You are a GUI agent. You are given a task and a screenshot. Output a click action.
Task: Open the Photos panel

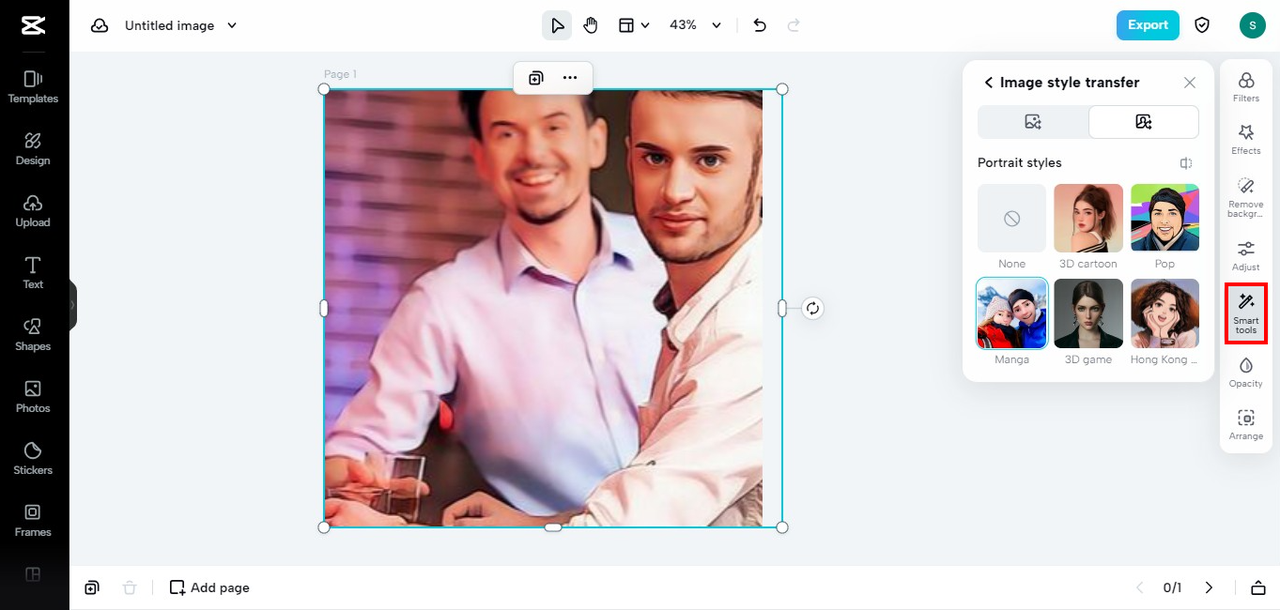33,397
